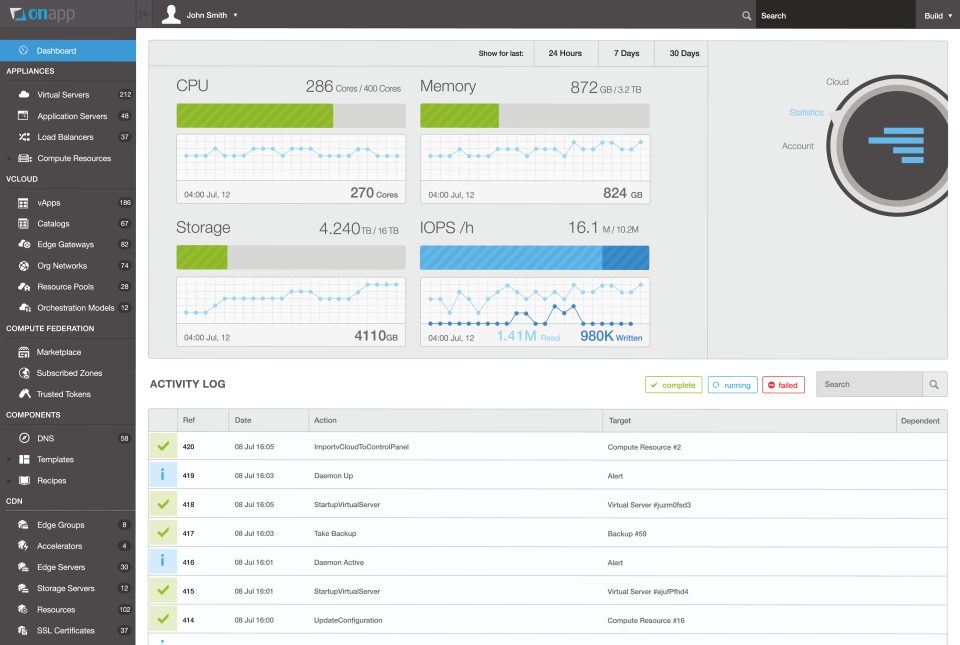This screenshot has width=960, height=645.
Task: Toggle the complete activity filter
Action: click(x=673, y=384)
